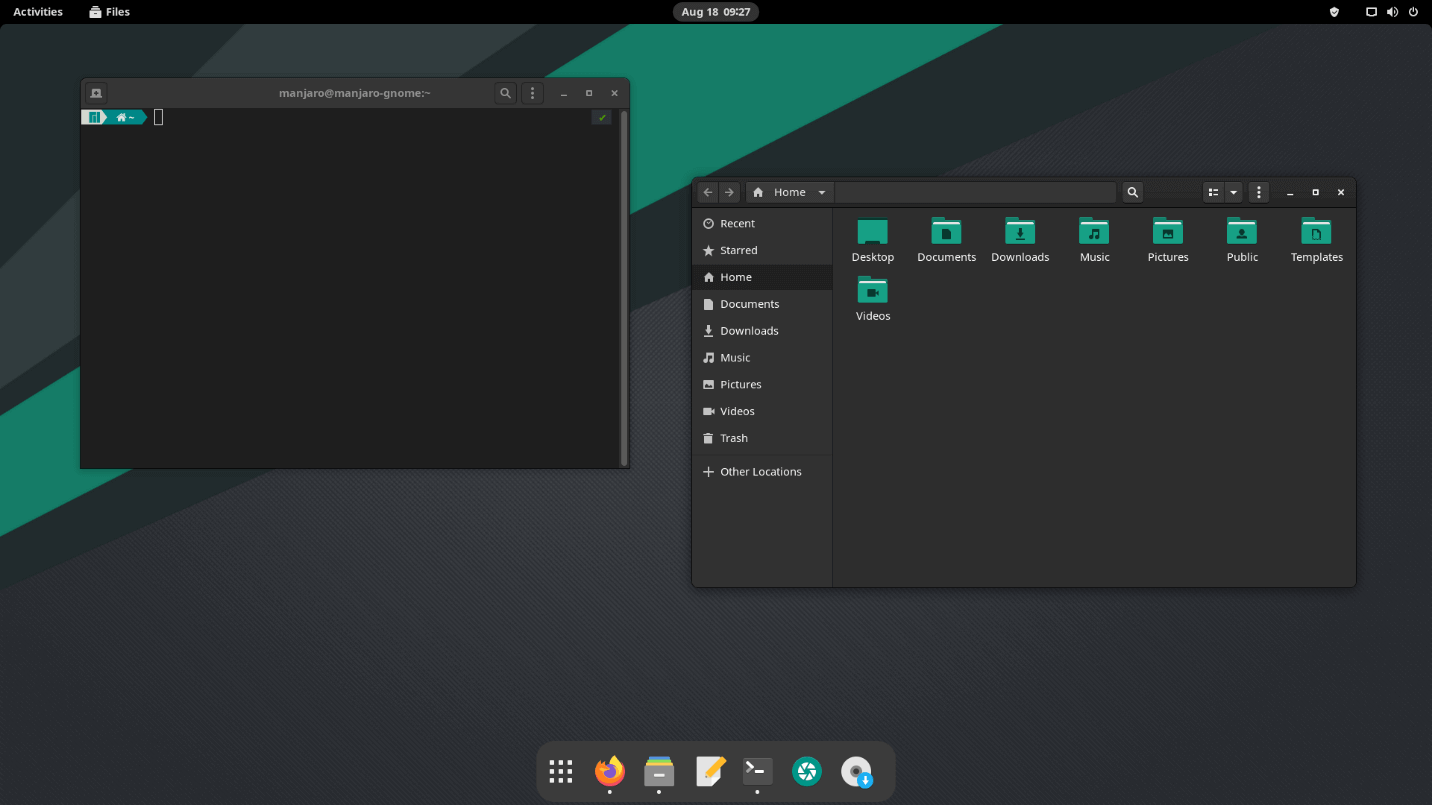Click the disc installer icon in dock

tap(857, 771)
